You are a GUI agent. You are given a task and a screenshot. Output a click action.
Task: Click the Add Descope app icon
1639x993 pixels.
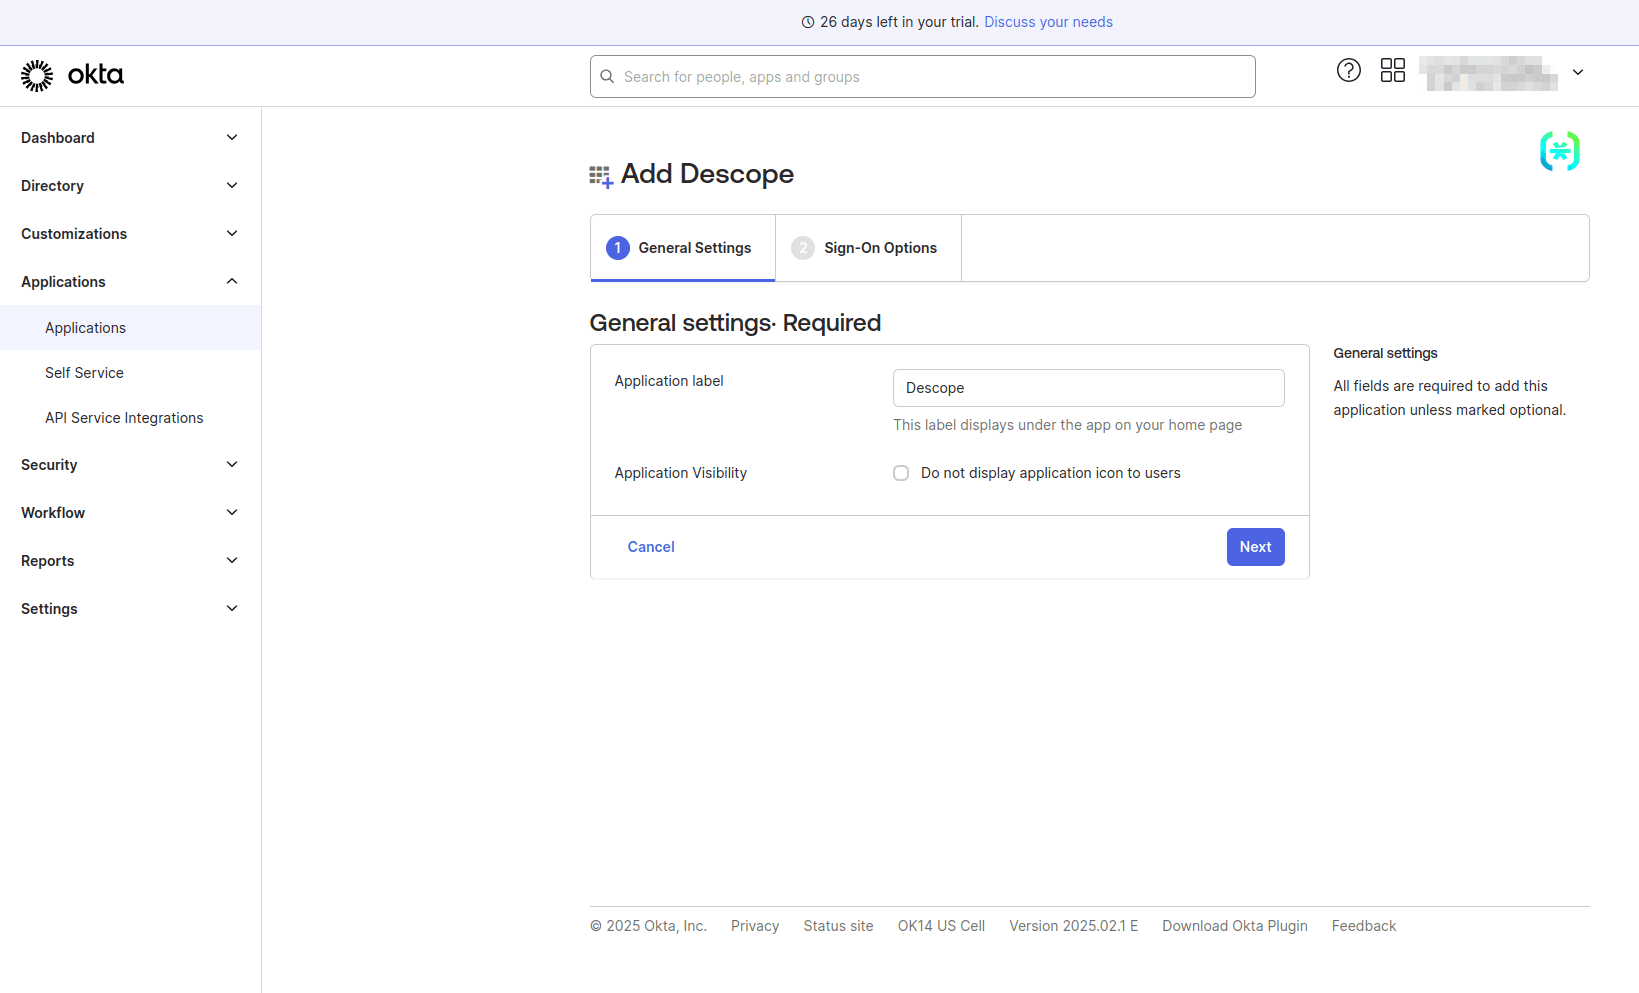click(600, 174)
